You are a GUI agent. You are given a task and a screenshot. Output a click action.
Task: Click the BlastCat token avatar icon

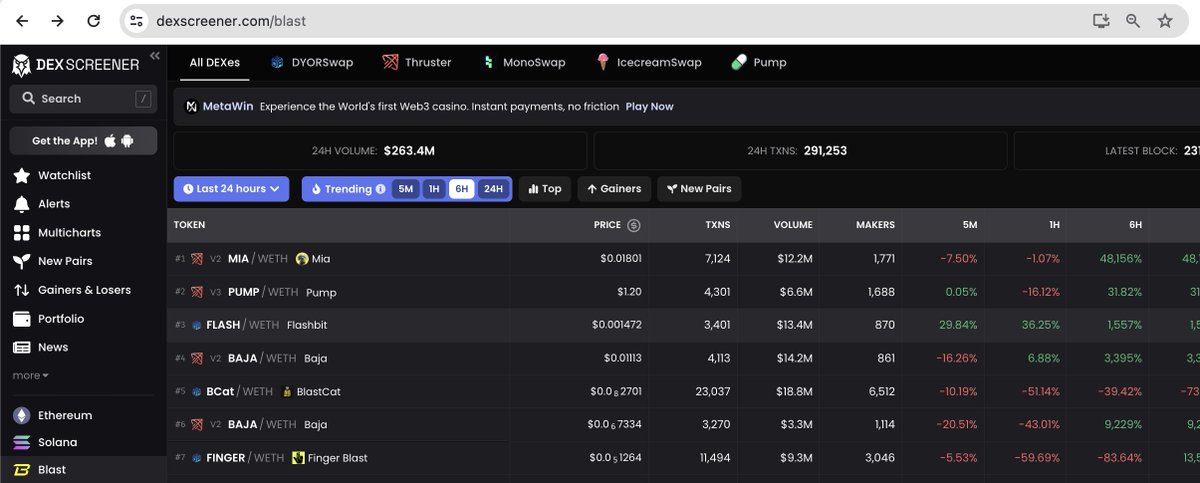(287, 391)
